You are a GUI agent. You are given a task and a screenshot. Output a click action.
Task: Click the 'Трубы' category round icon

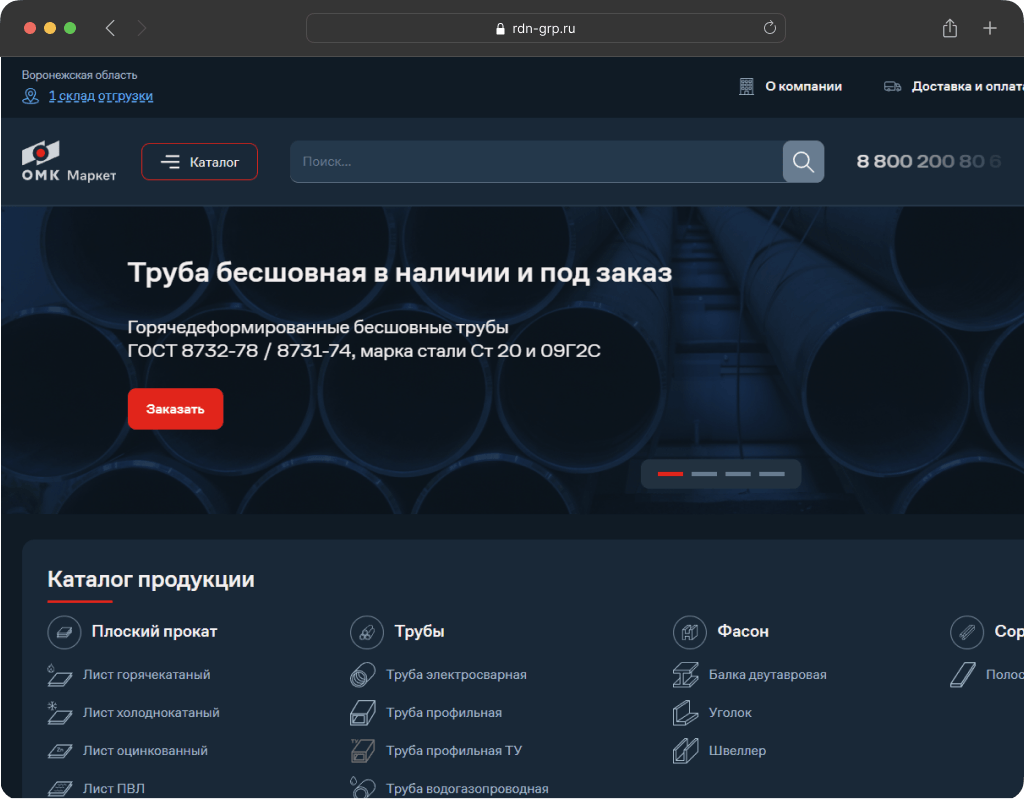[x=366, y=632]
